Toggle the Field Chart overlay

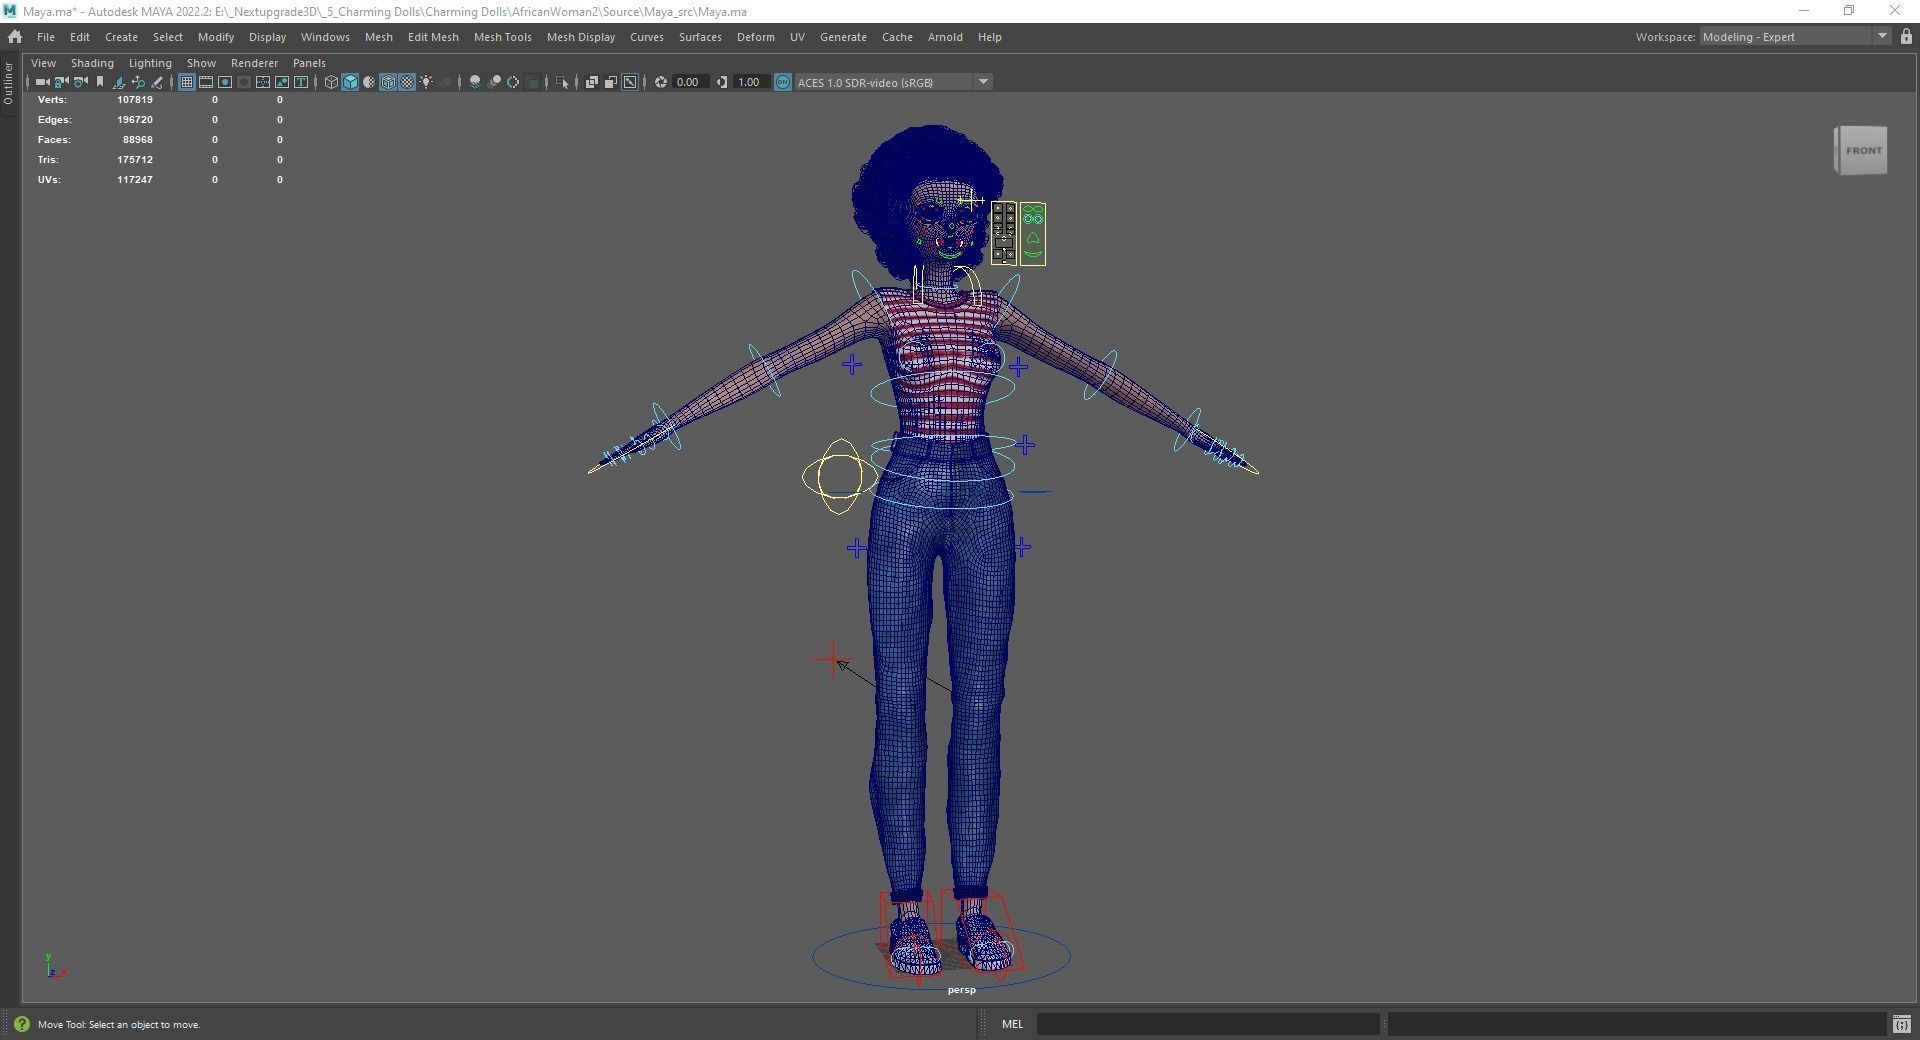coord(263,82)
